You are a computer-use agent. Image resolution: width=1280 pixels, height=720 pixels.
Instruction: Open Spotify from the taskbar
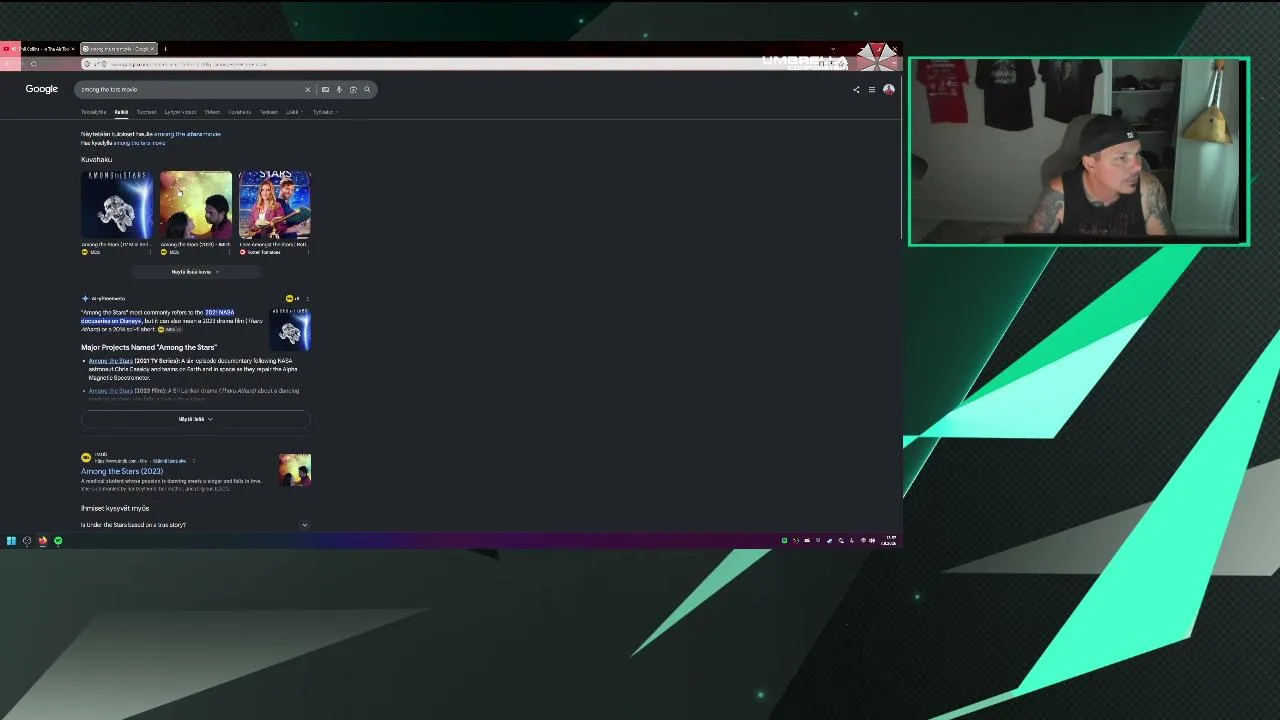coord(58,541)
